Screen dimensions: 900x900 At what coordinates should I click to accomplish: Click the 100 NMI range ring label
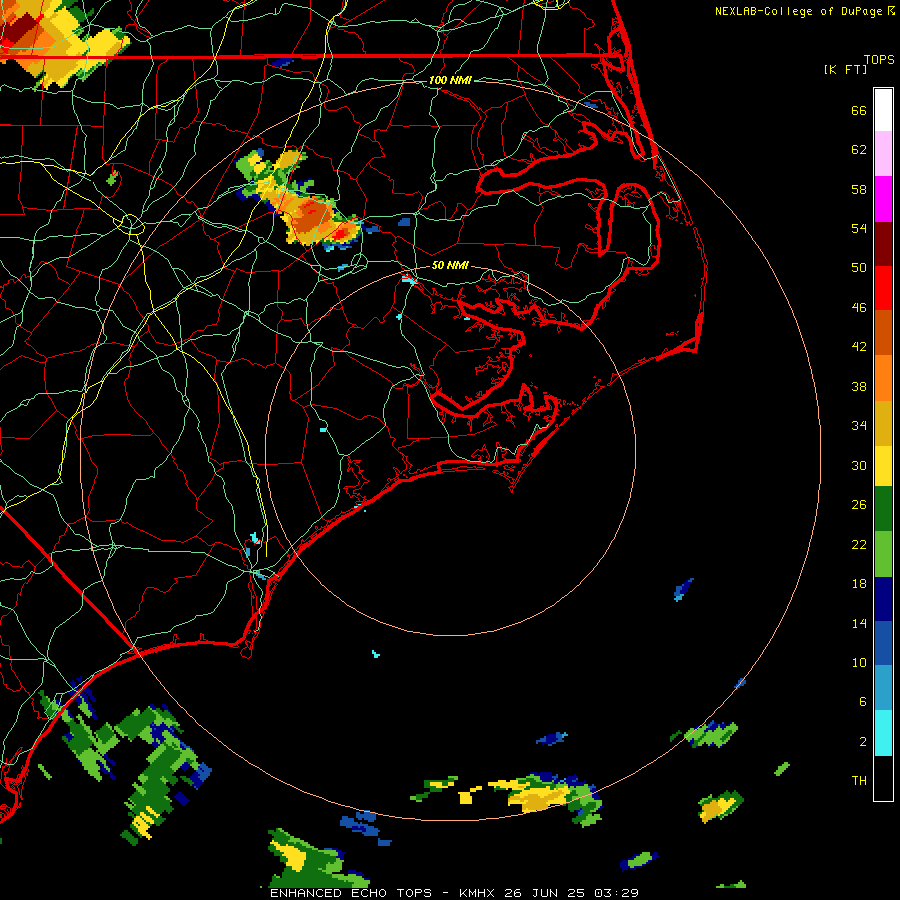[x=450, y=80]
